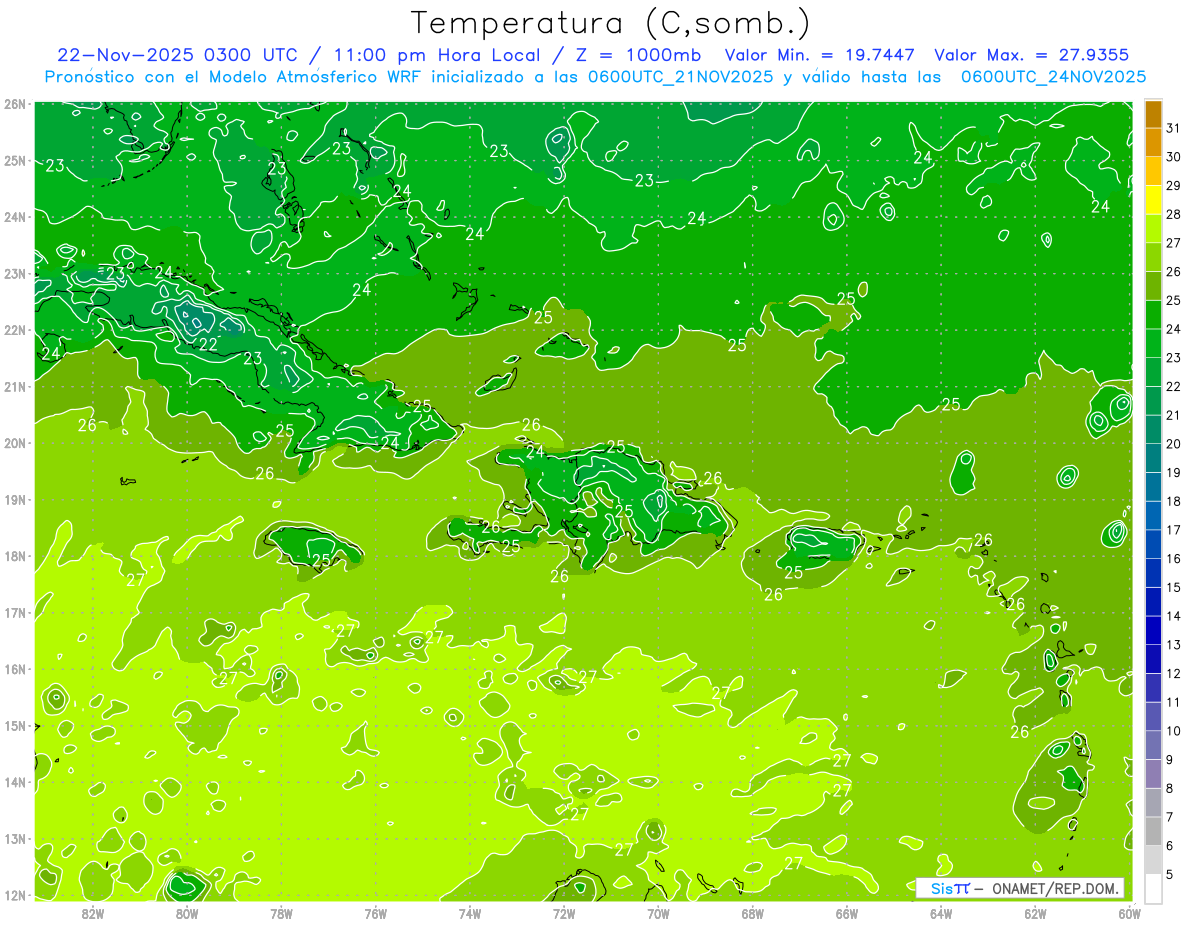Click the 'ONAMET/REP.DOM.' credit label
This screenshot has height=927, width=1200.
(1056, 888)
